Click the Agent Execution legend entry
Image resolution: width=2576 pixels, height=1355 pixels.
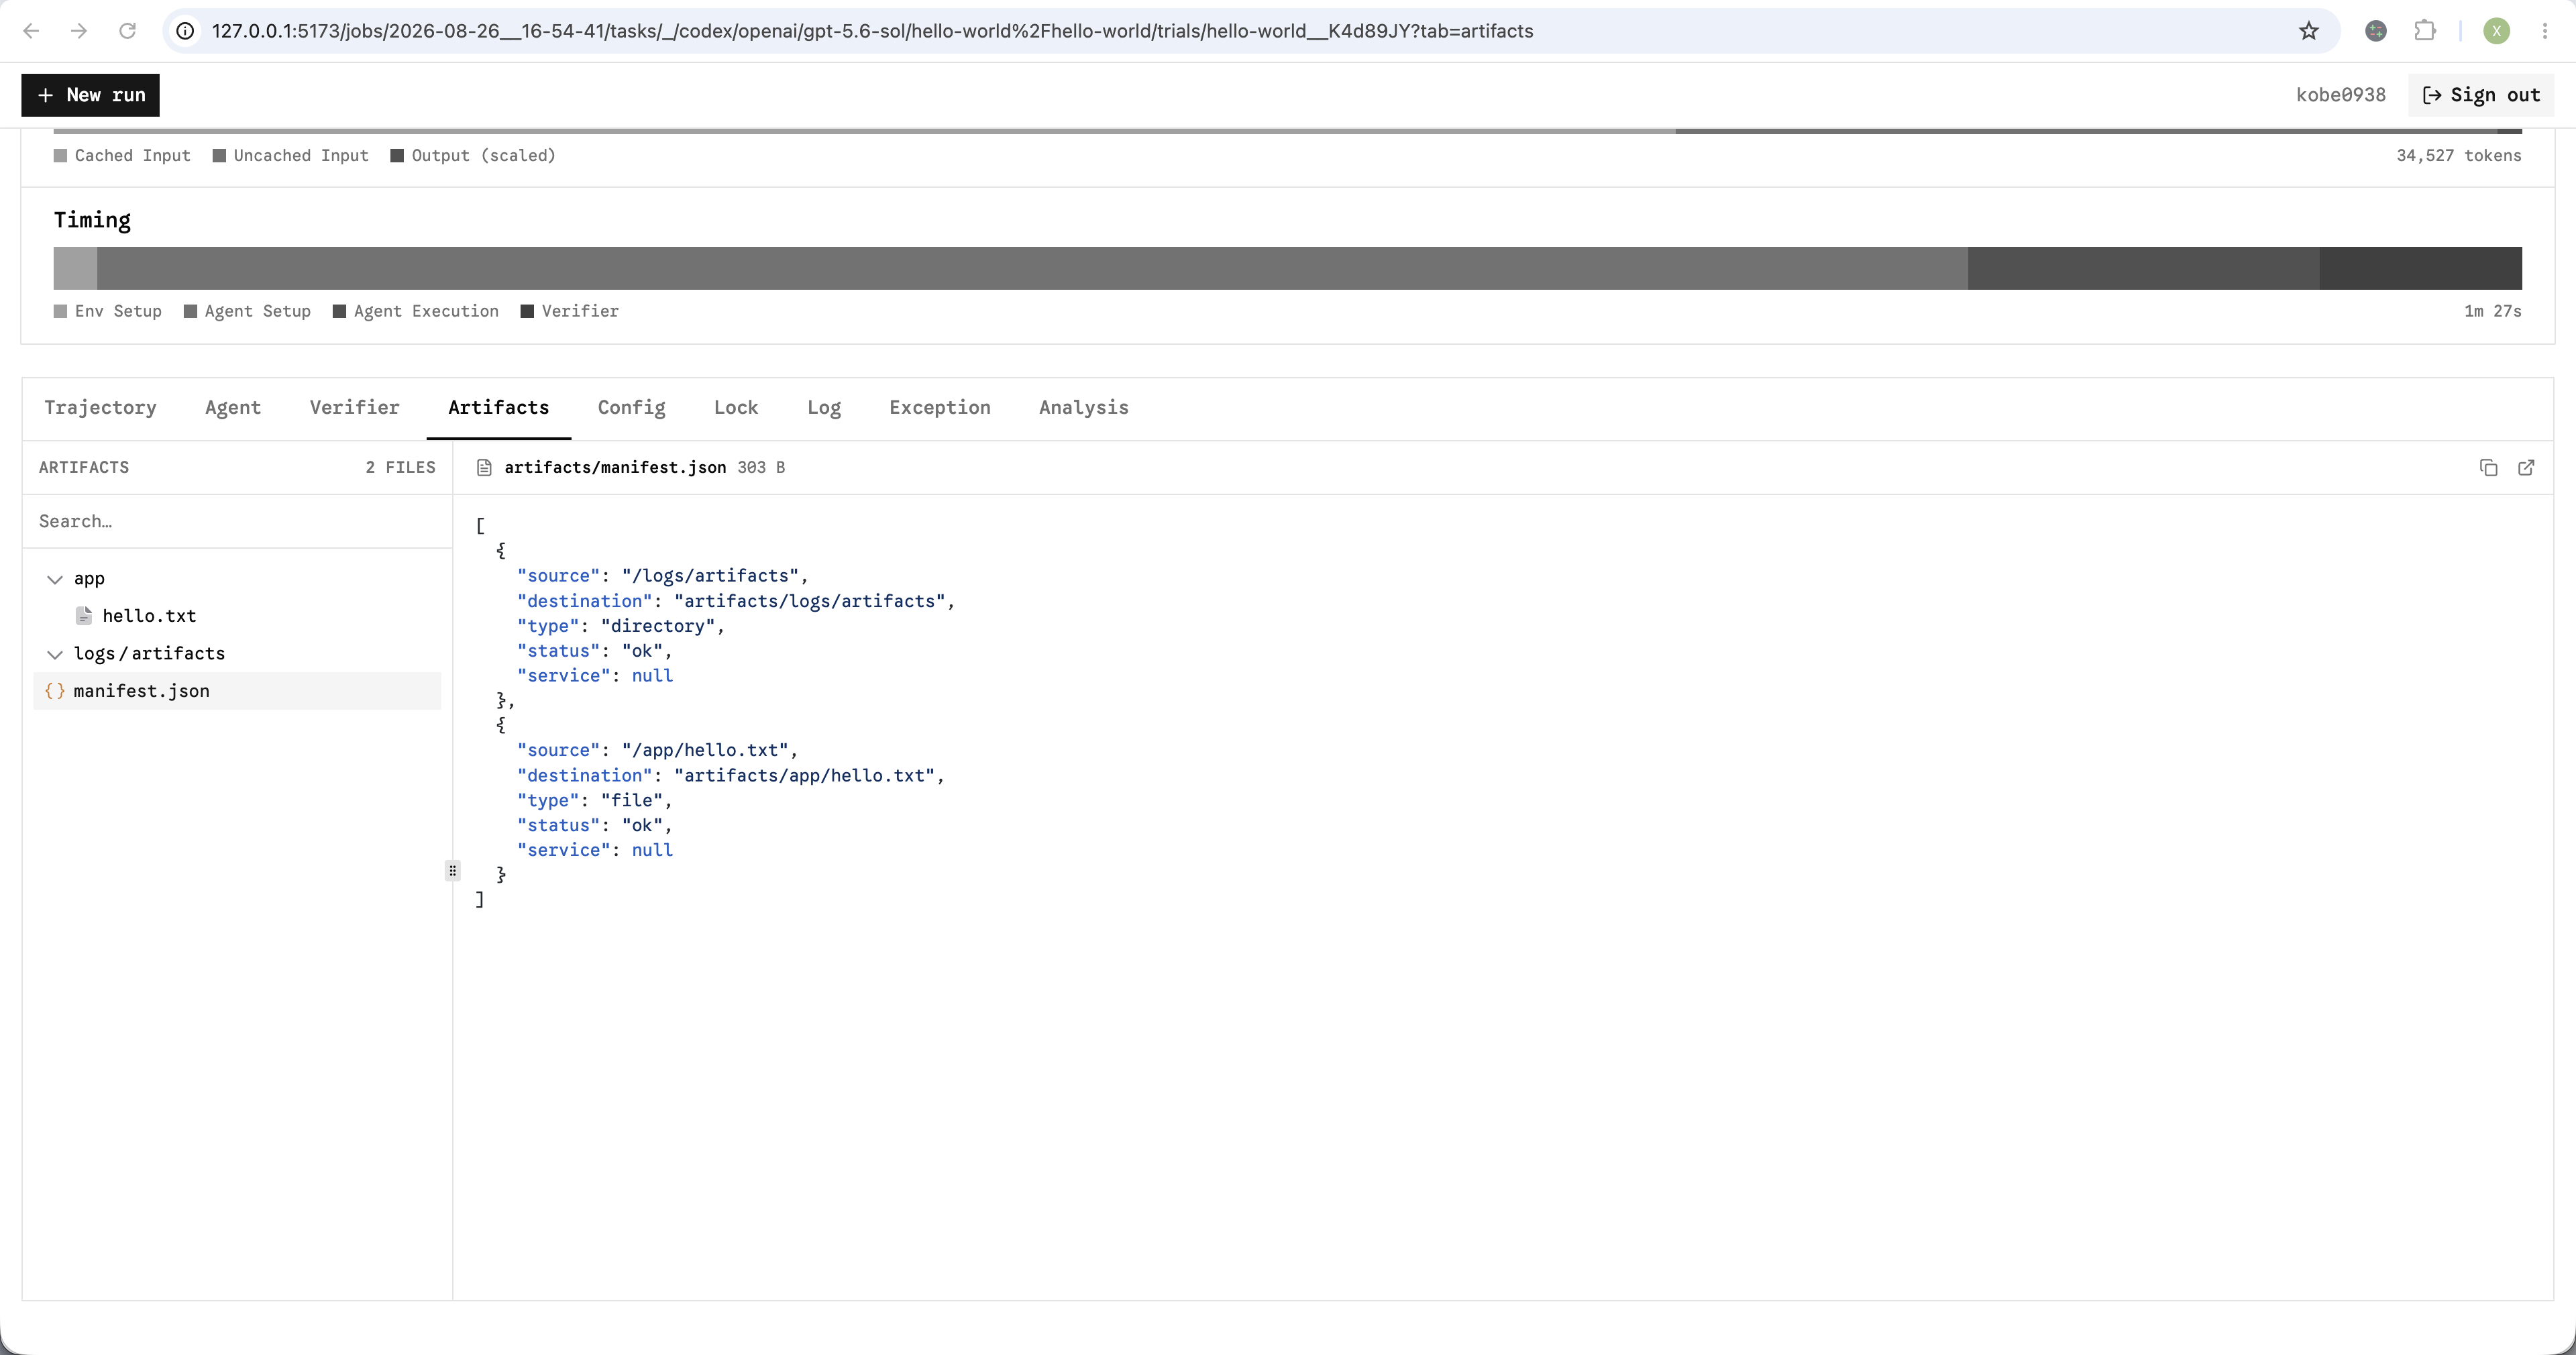click(415, 311)
